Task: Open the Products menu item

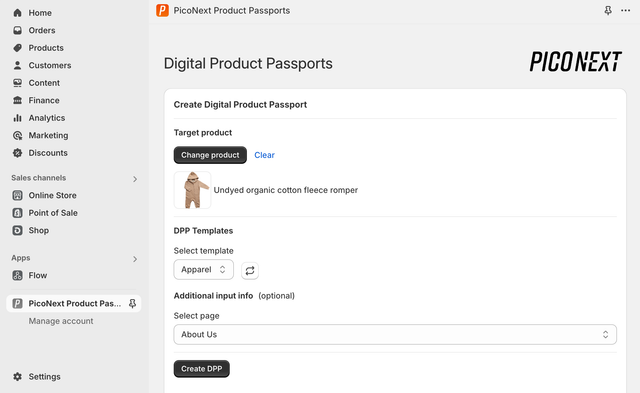Action: 46,48
